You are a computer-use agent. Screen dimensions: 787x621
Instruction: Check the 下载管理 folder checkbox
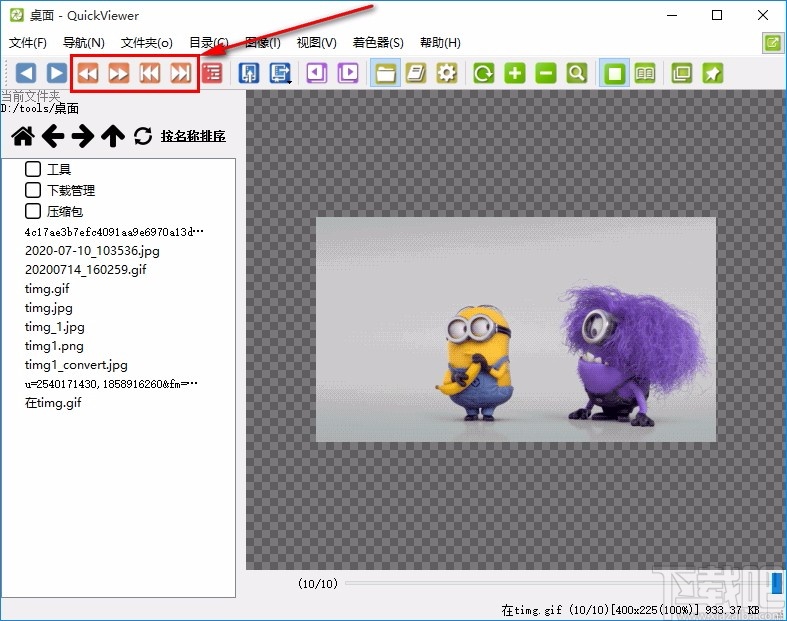pos(33,190)
